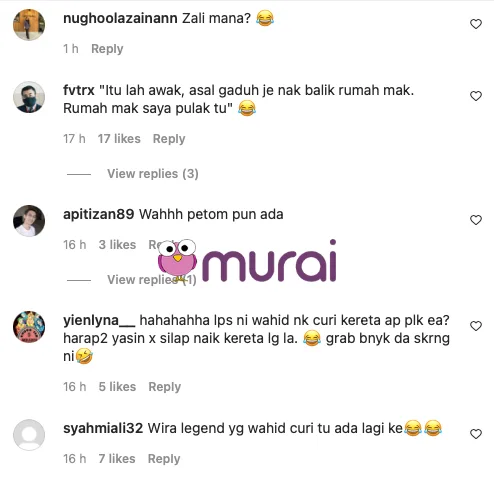Like apitizan89's comment with the heart icon
The height and width of the screenshot is (479, 494).
pyautogui.click(x=476, y=220)
